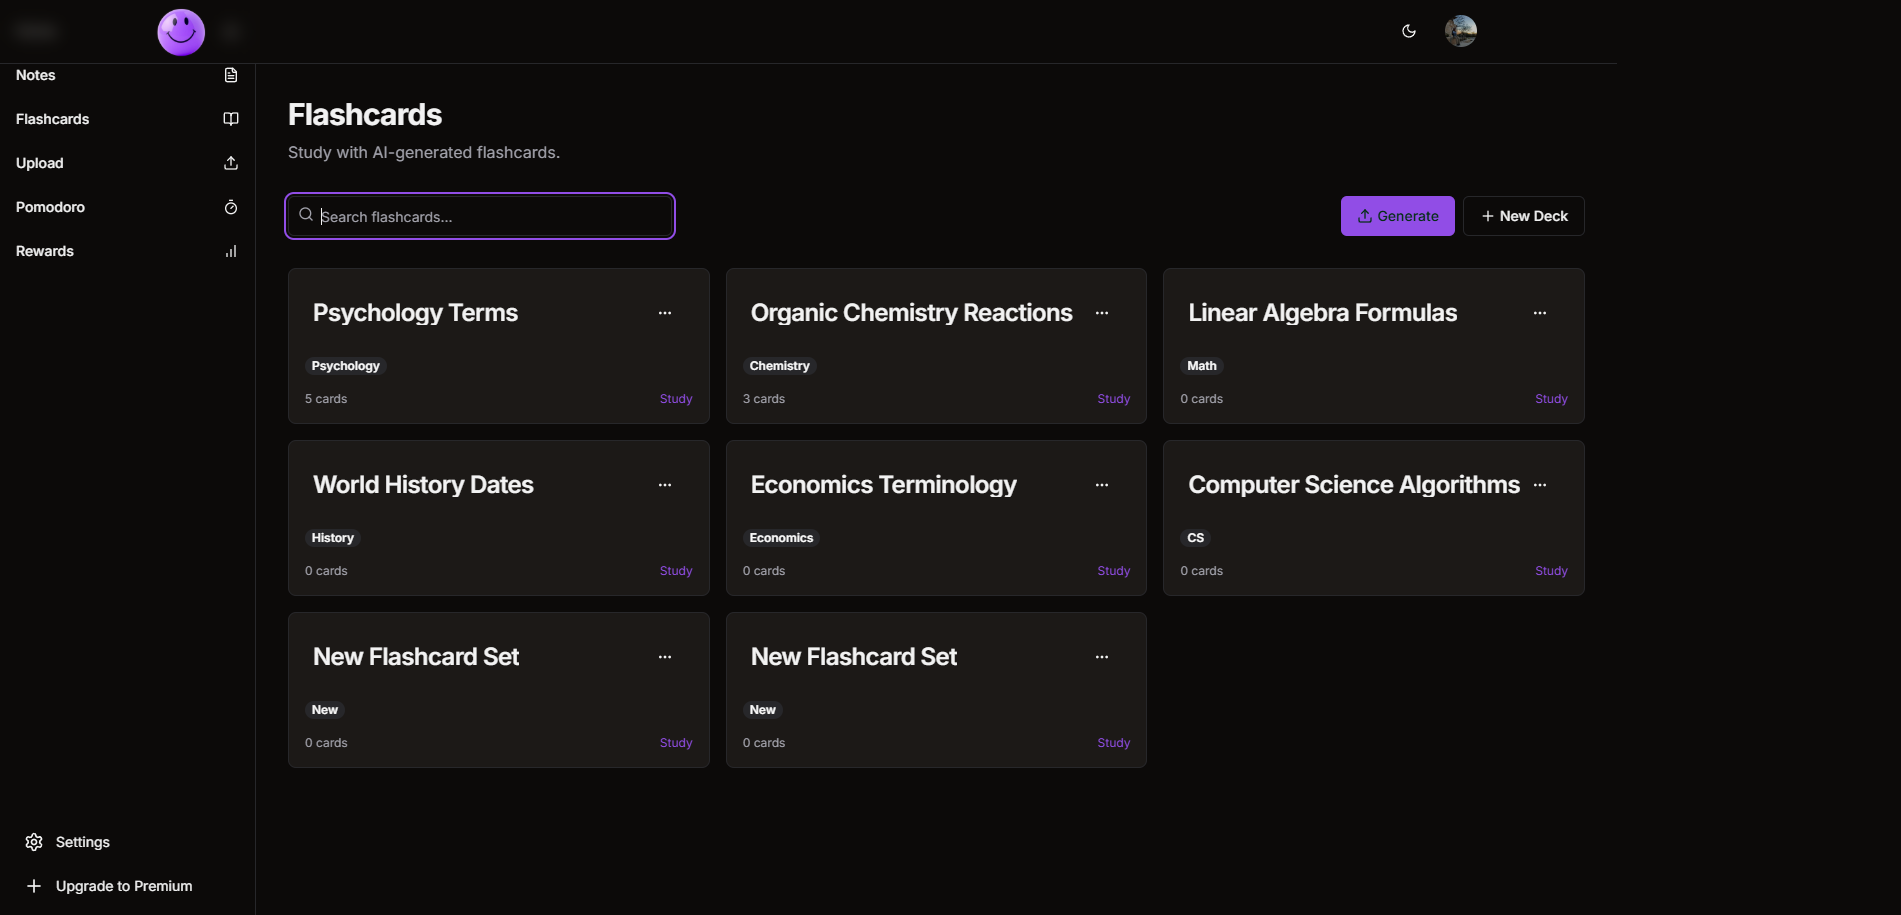Click the purple smiley face logo
This screenshot has height=915, width=1901.
181,32
